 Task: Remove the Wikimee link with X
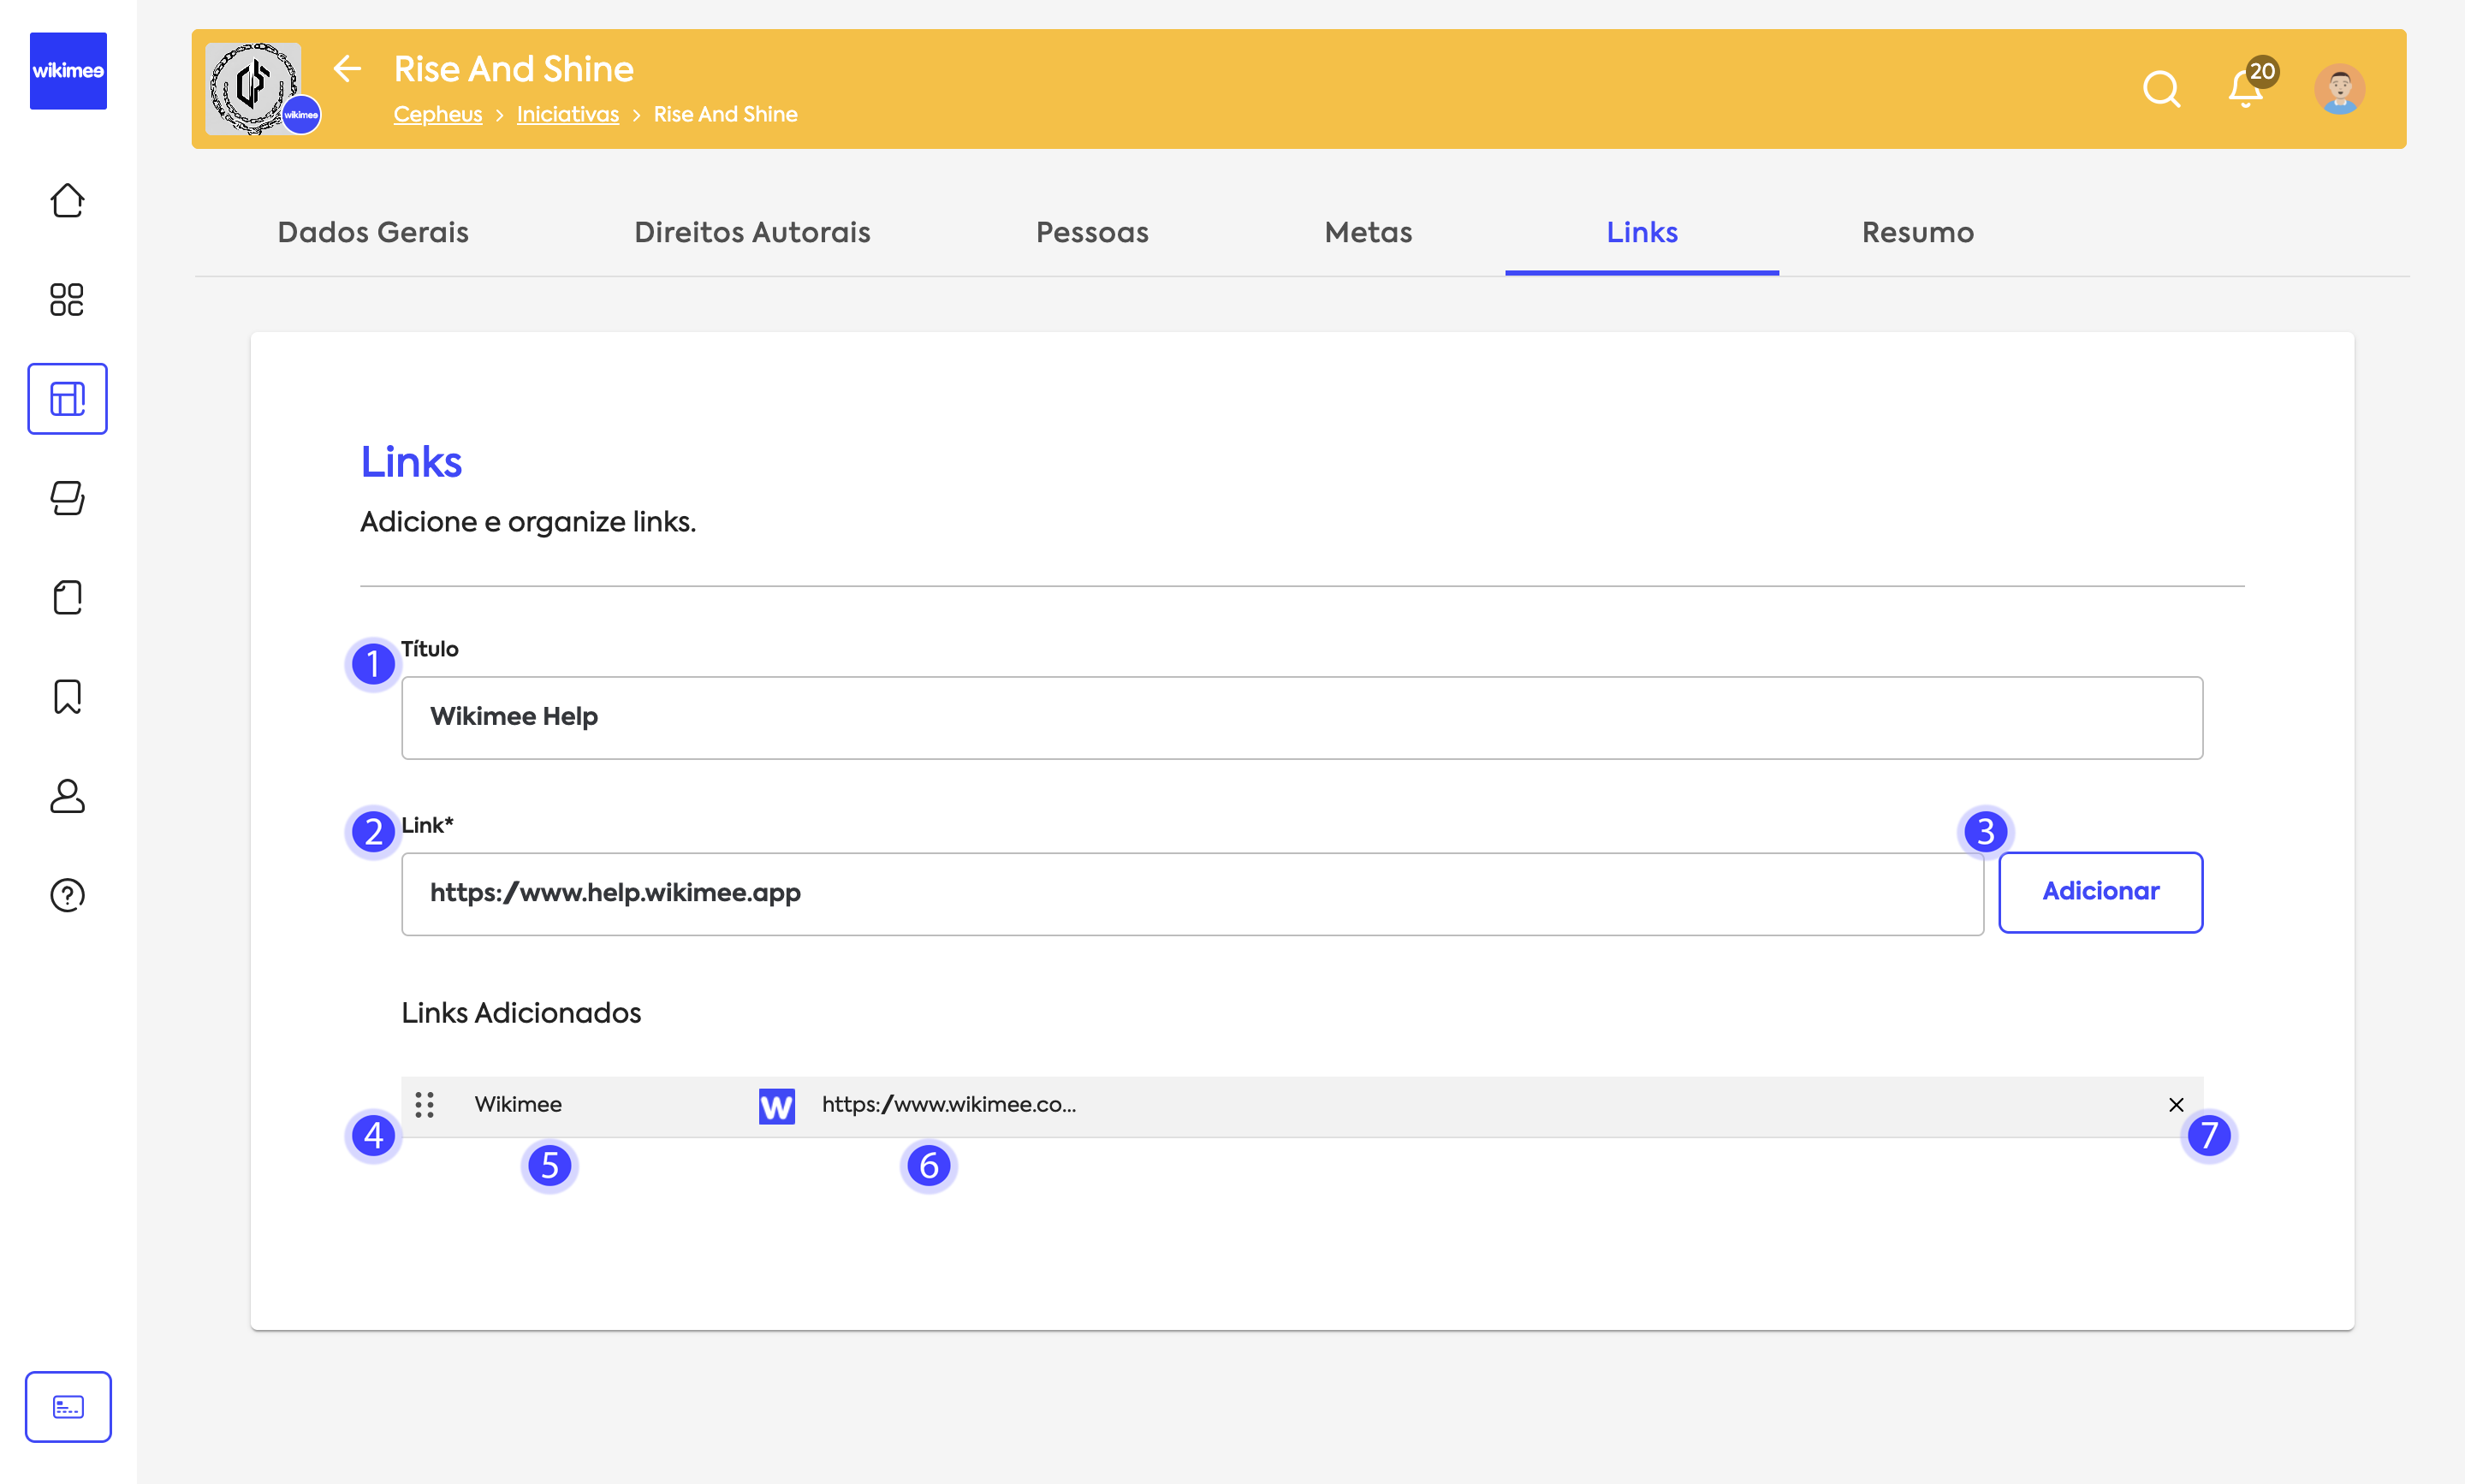[2176, 1104]
